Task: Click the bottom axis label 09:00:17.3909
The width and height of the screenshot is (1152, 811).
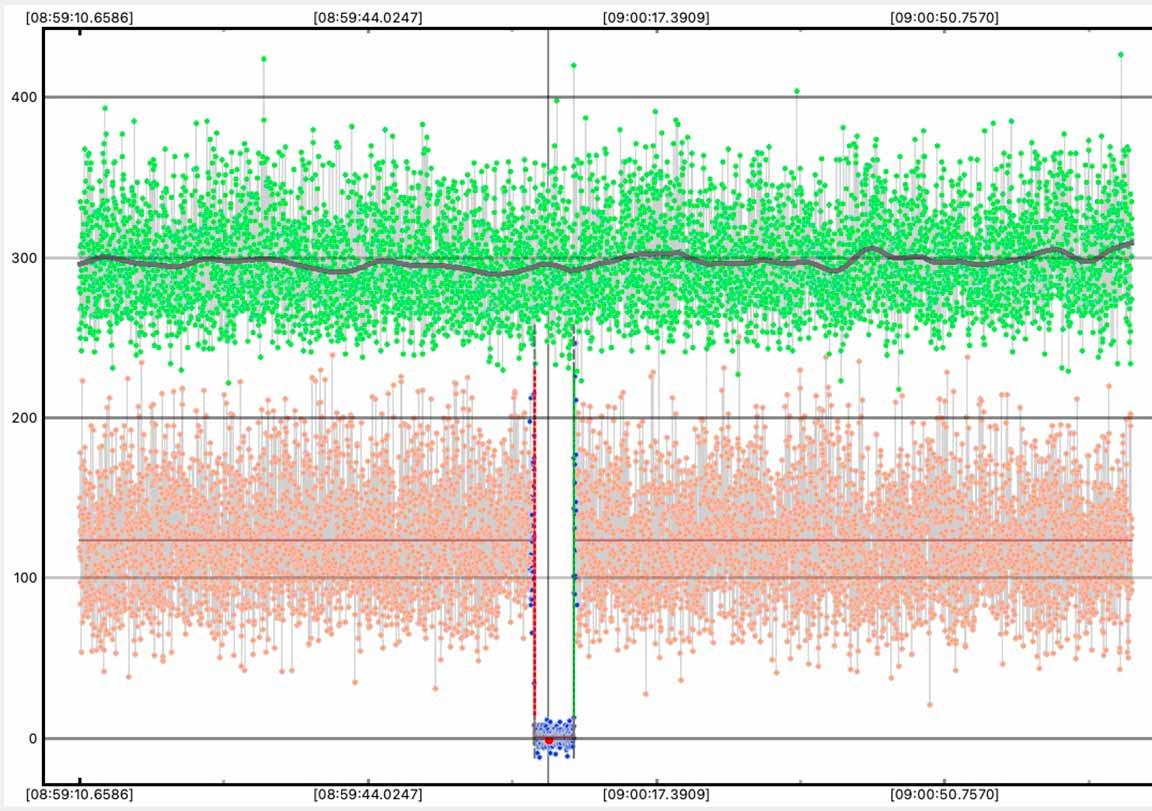Action: pos(656,794)
